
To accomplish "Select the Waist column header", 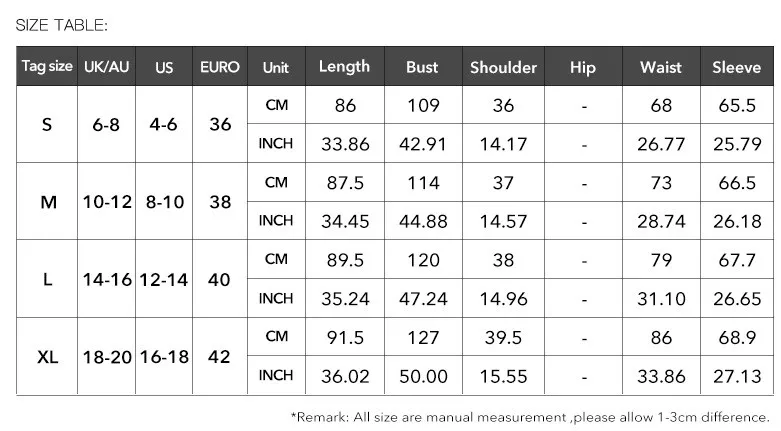I will tap(660, 67).
